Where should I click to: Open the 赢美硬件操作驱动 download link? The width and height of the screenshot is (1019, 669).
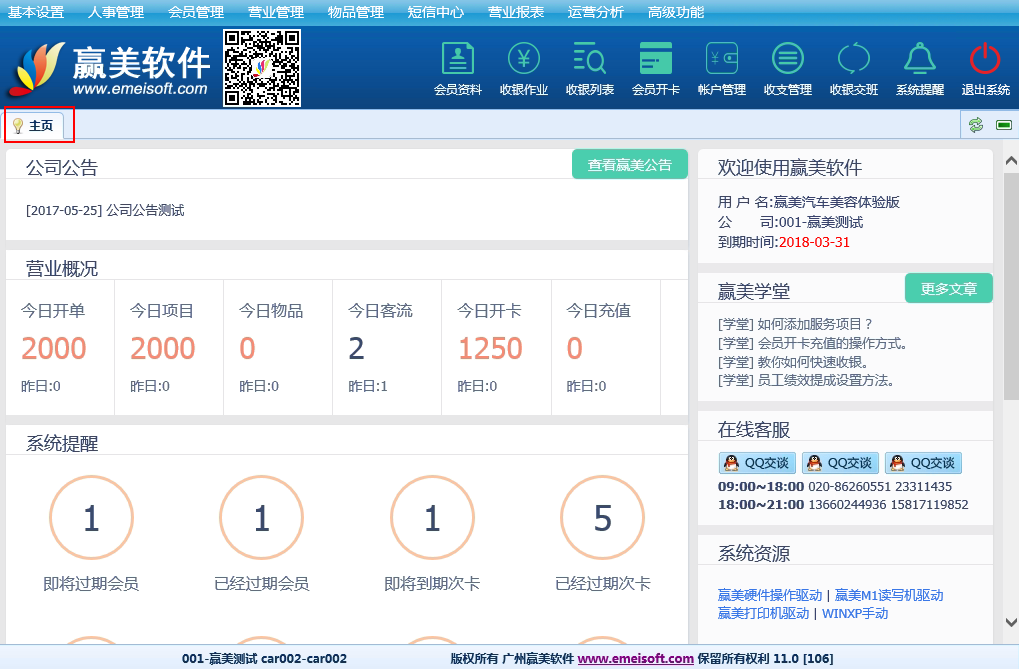pyautogui.click(x=770, y=595)
